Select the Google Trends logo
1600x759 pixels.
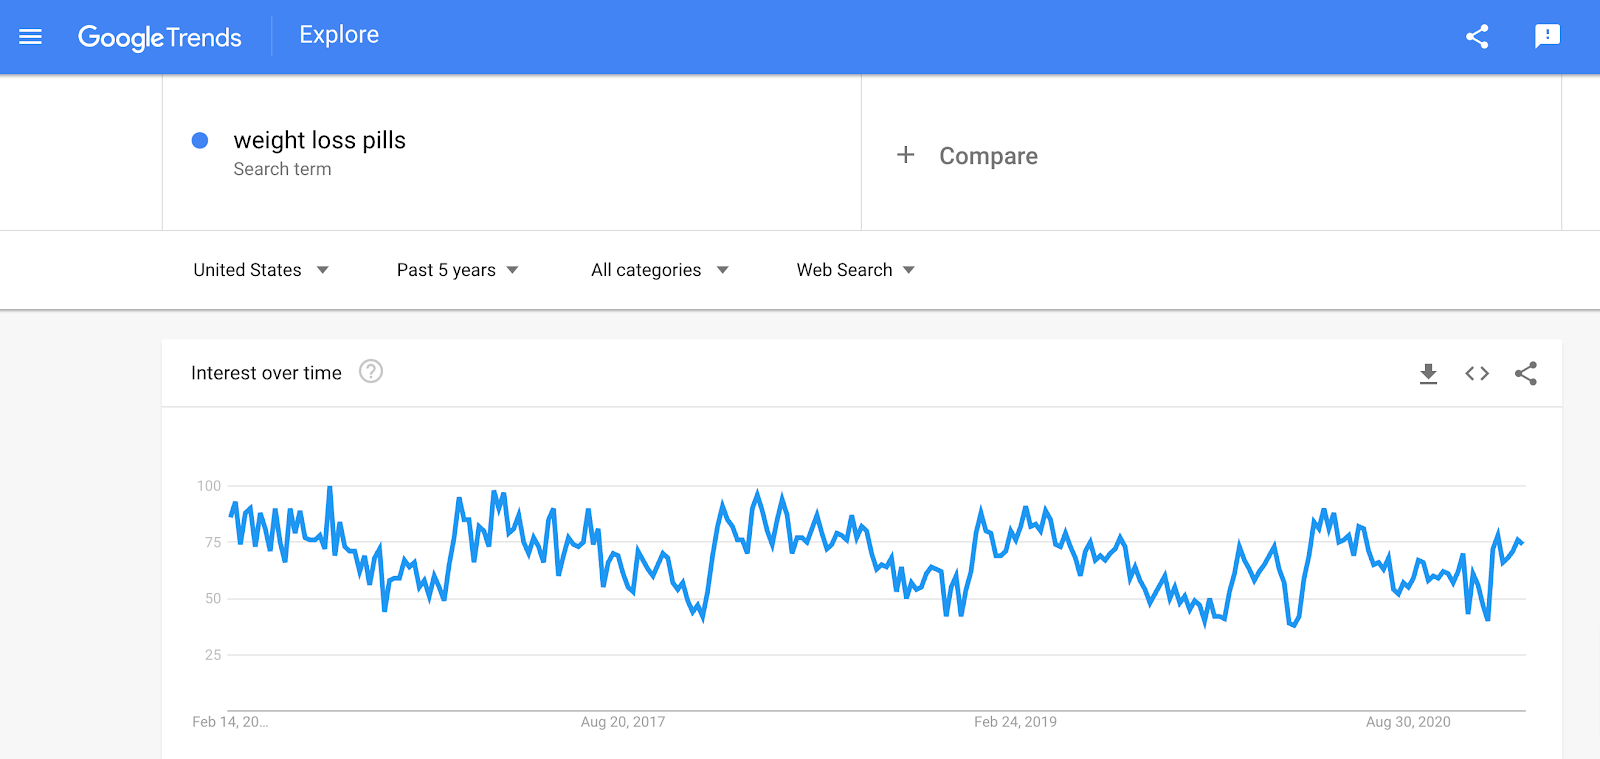point(160,37)
